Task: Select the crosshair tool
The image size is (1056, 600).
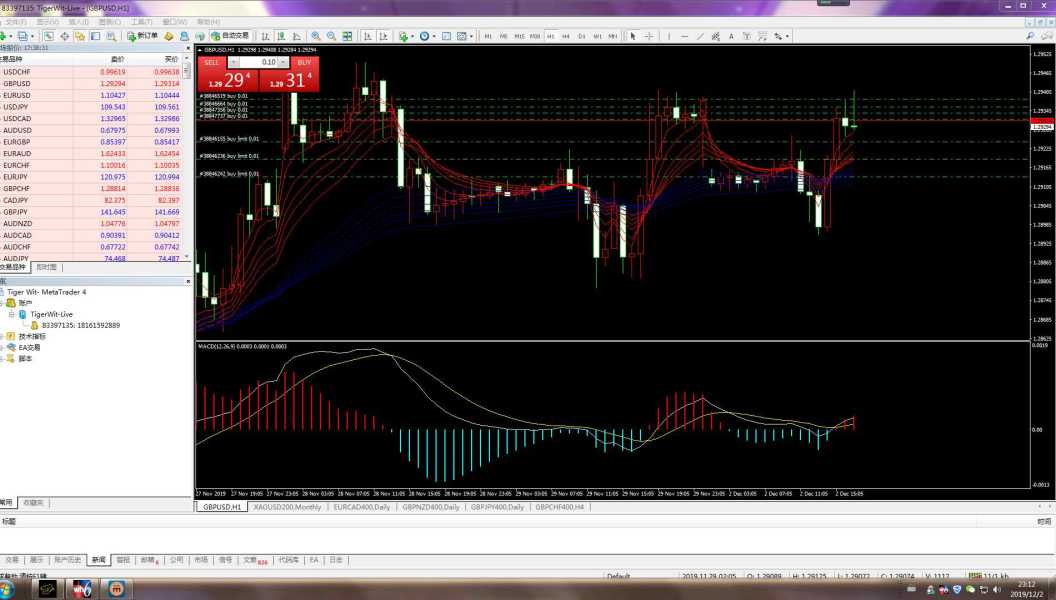Action: point(649,36)
